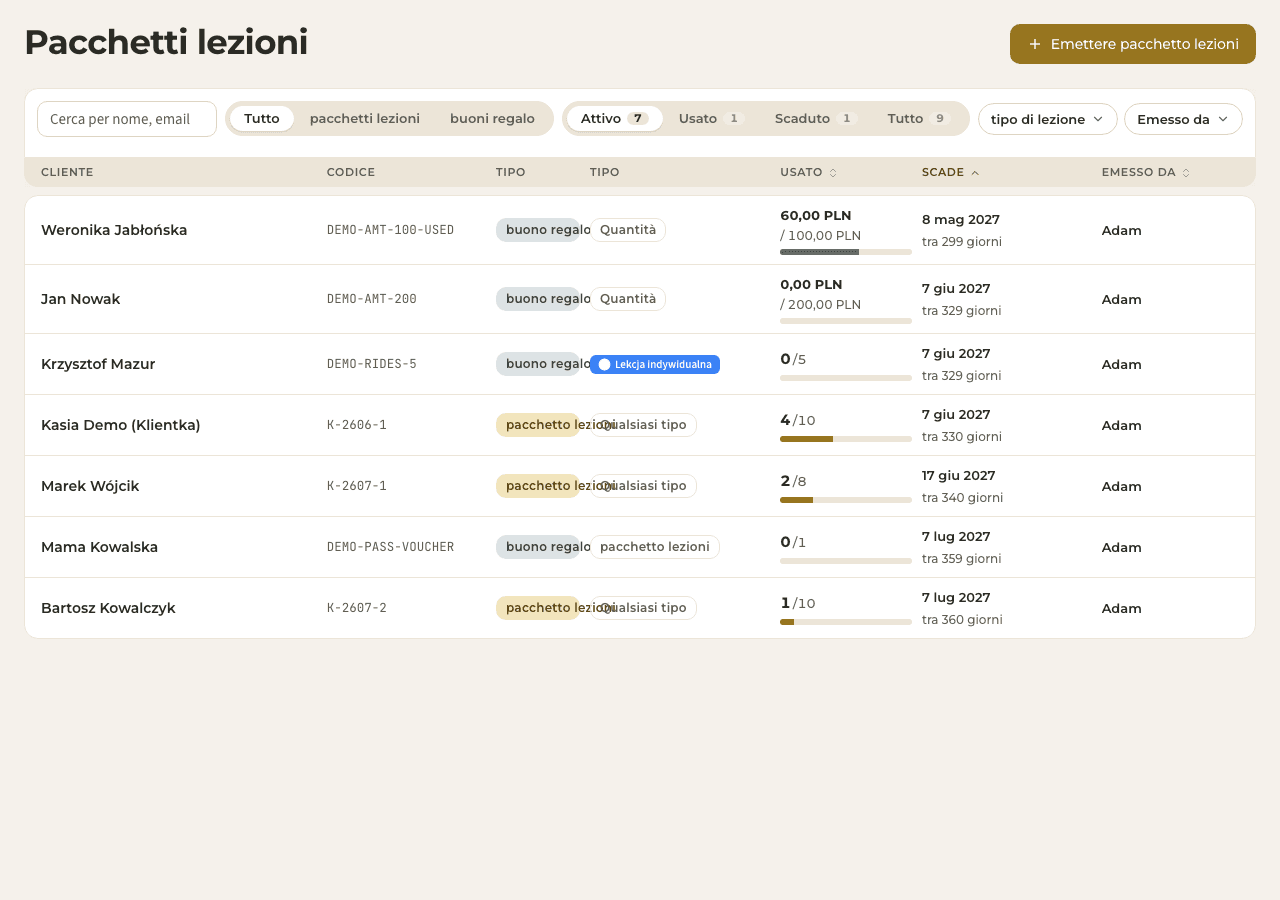The image size is (1280, 900).
Task: Show Scaduto status packages
Action: [816, 118]
